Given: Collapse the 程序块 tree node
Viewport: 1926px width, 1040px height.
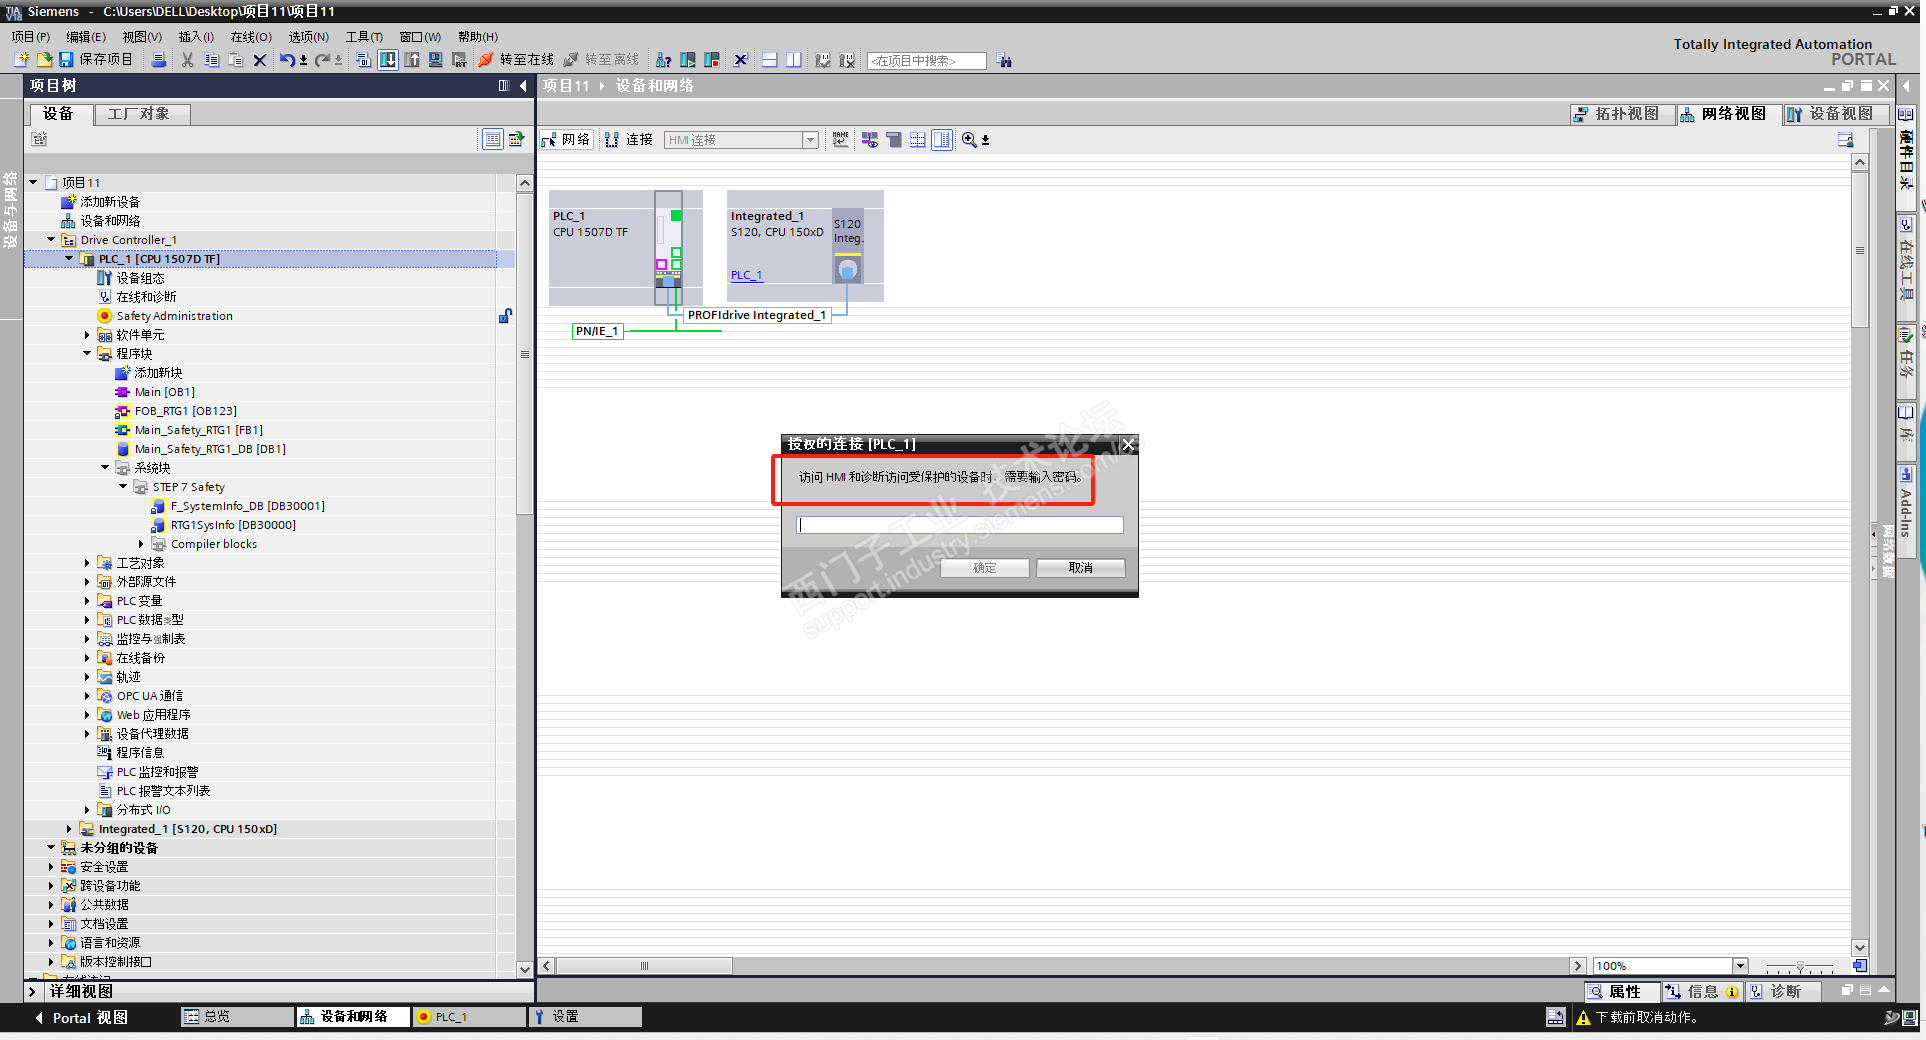Looking at the screenshot, I should (87, 354).
